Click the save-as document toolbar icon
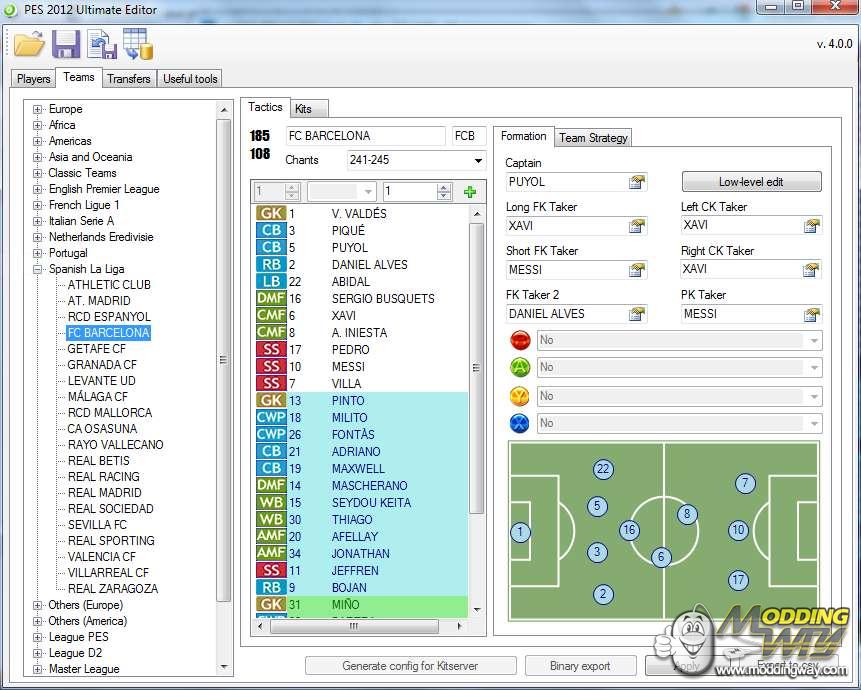 click(101, 44)
